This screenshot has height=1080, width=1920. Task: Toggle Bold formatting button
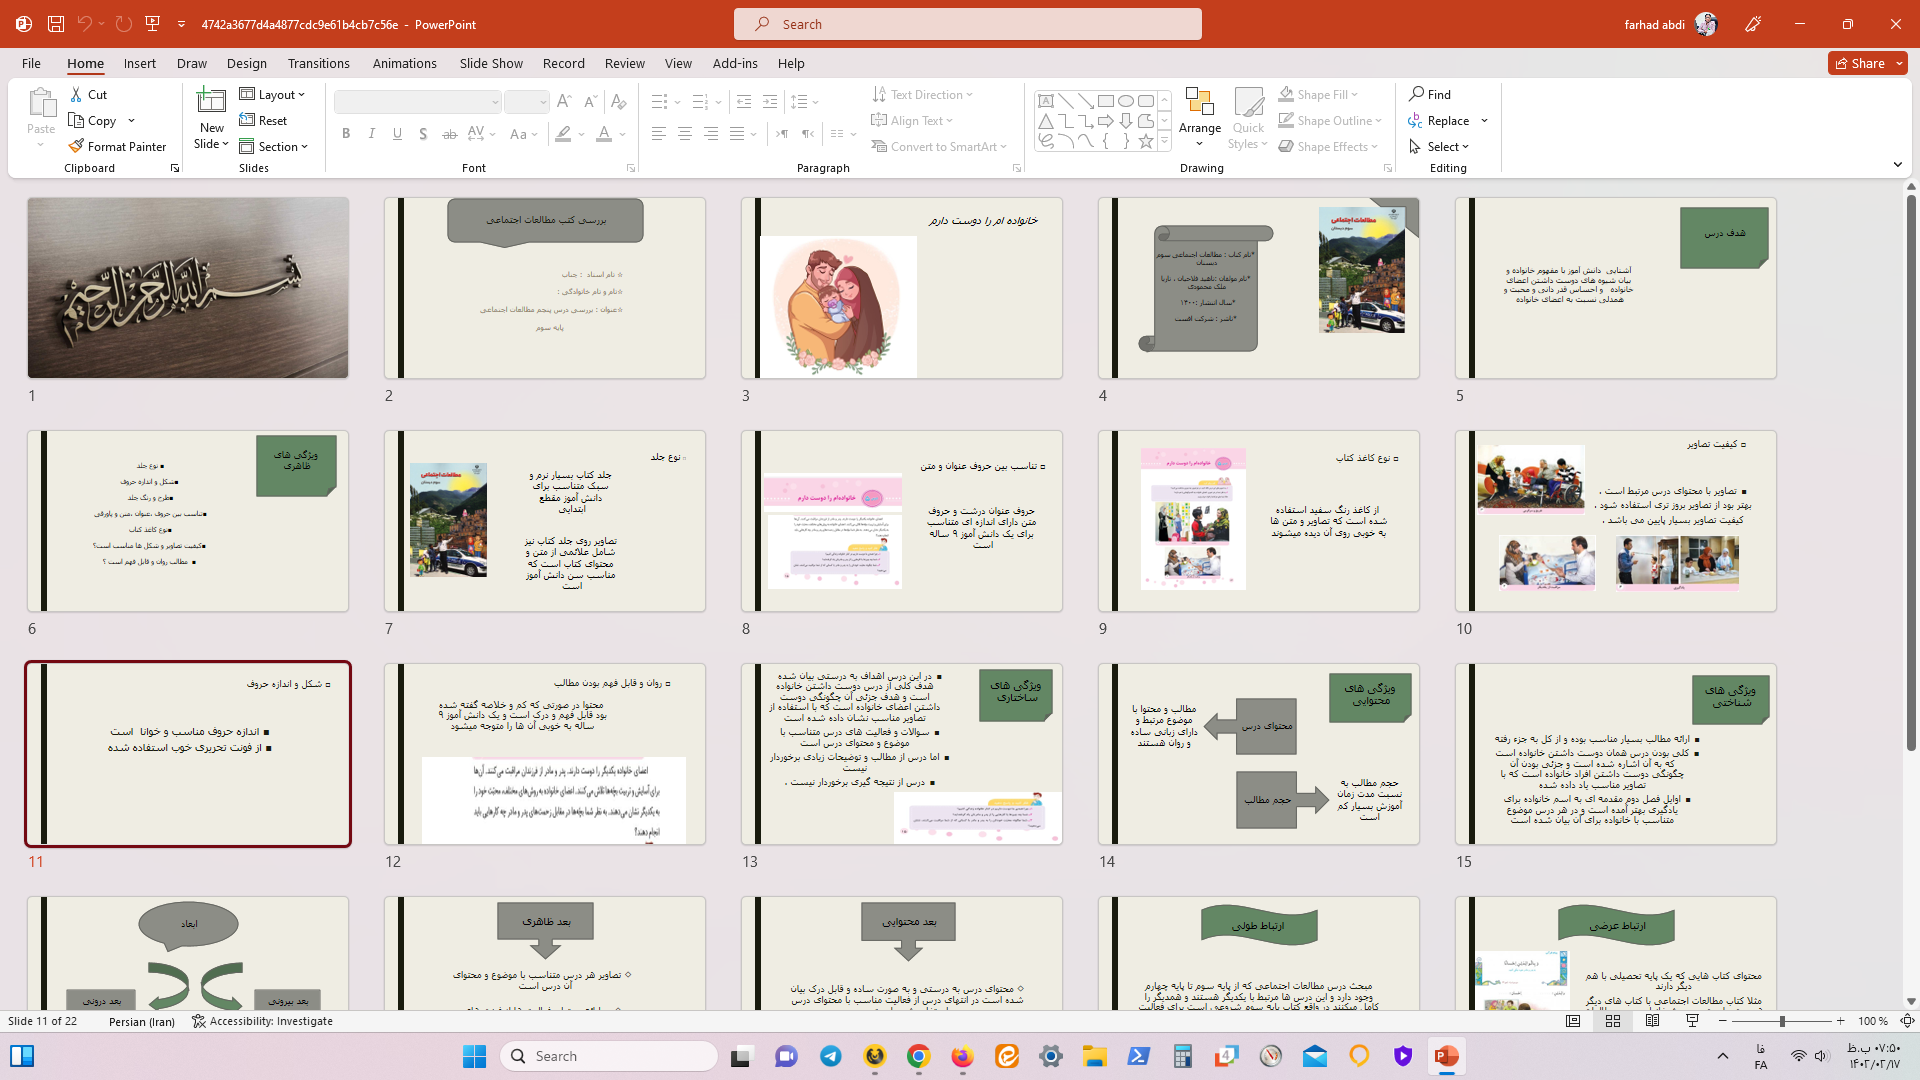(x=346, y=133)
